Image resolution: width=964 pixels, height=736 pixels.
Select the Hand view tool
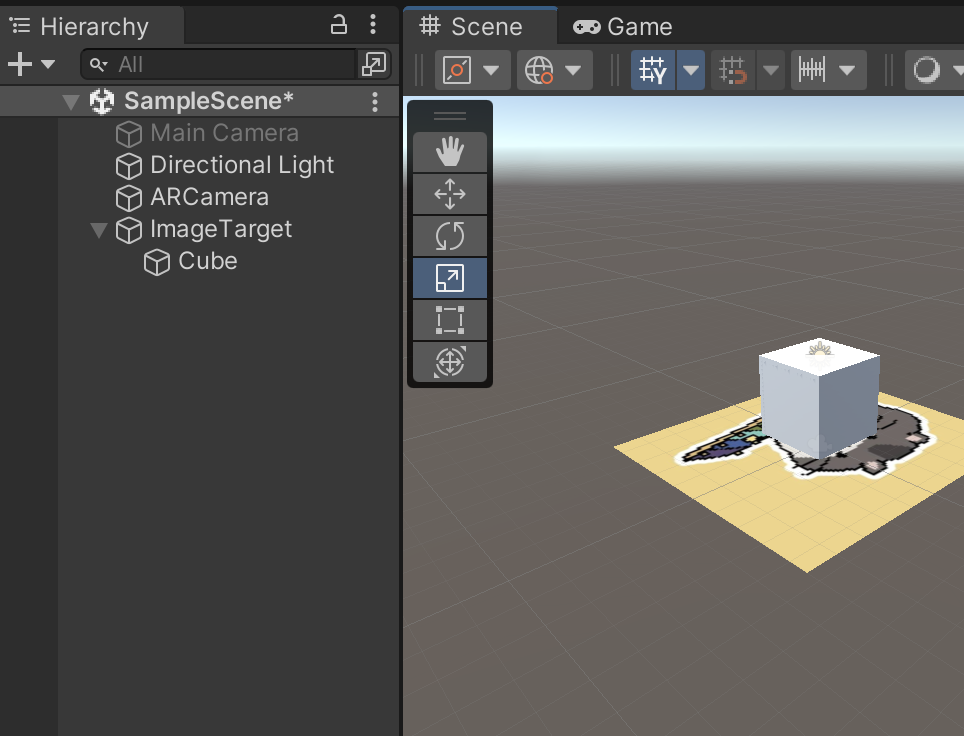[x=449, y=152]
